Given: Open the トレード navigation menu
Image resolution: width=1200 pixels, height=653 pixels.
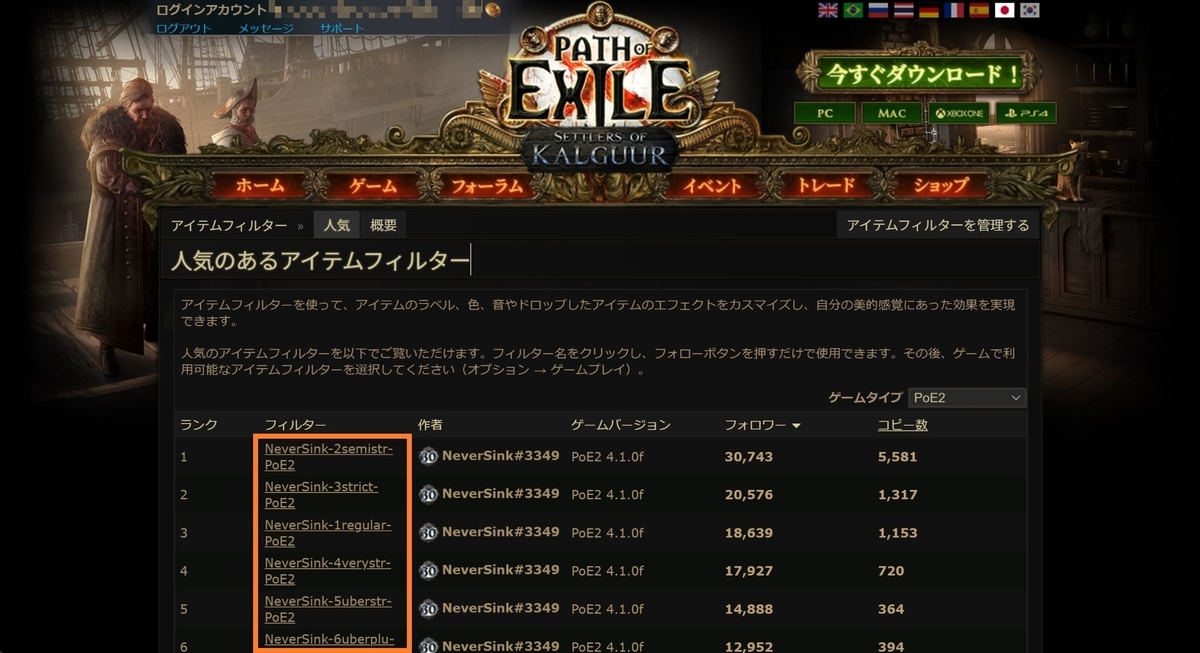Looking at the screenshot, I should pyautogui.click(x=826, y=185).
